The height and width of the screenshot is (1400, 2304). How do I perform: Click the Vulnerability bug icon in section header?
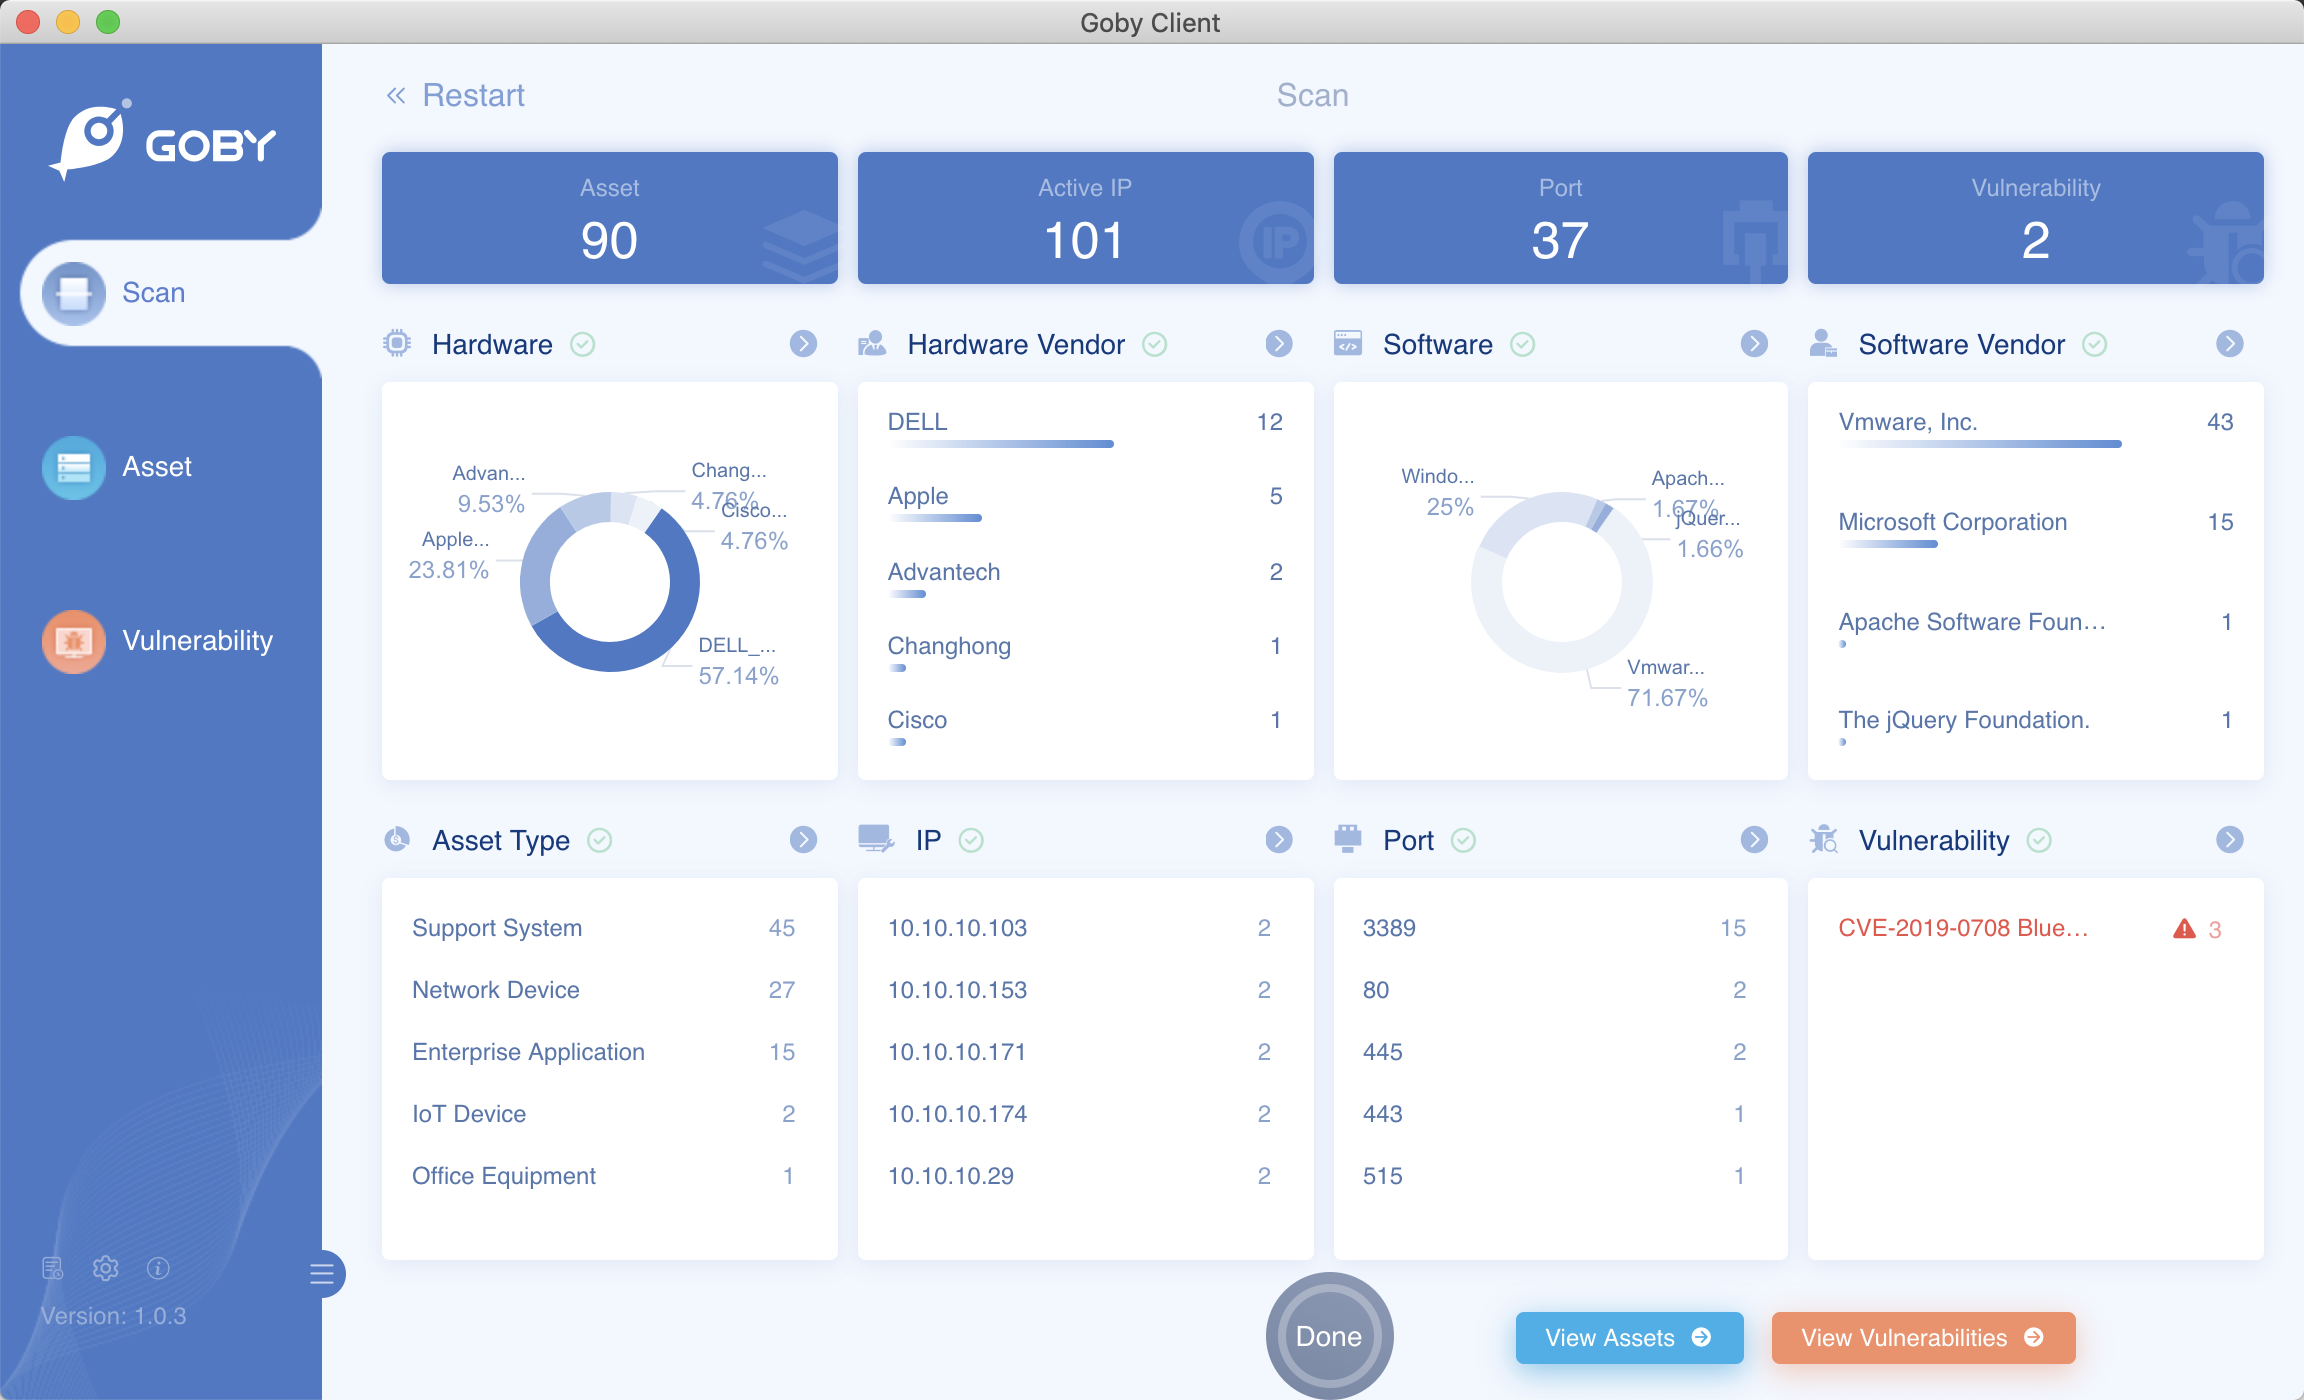(x=1824, y=840)
